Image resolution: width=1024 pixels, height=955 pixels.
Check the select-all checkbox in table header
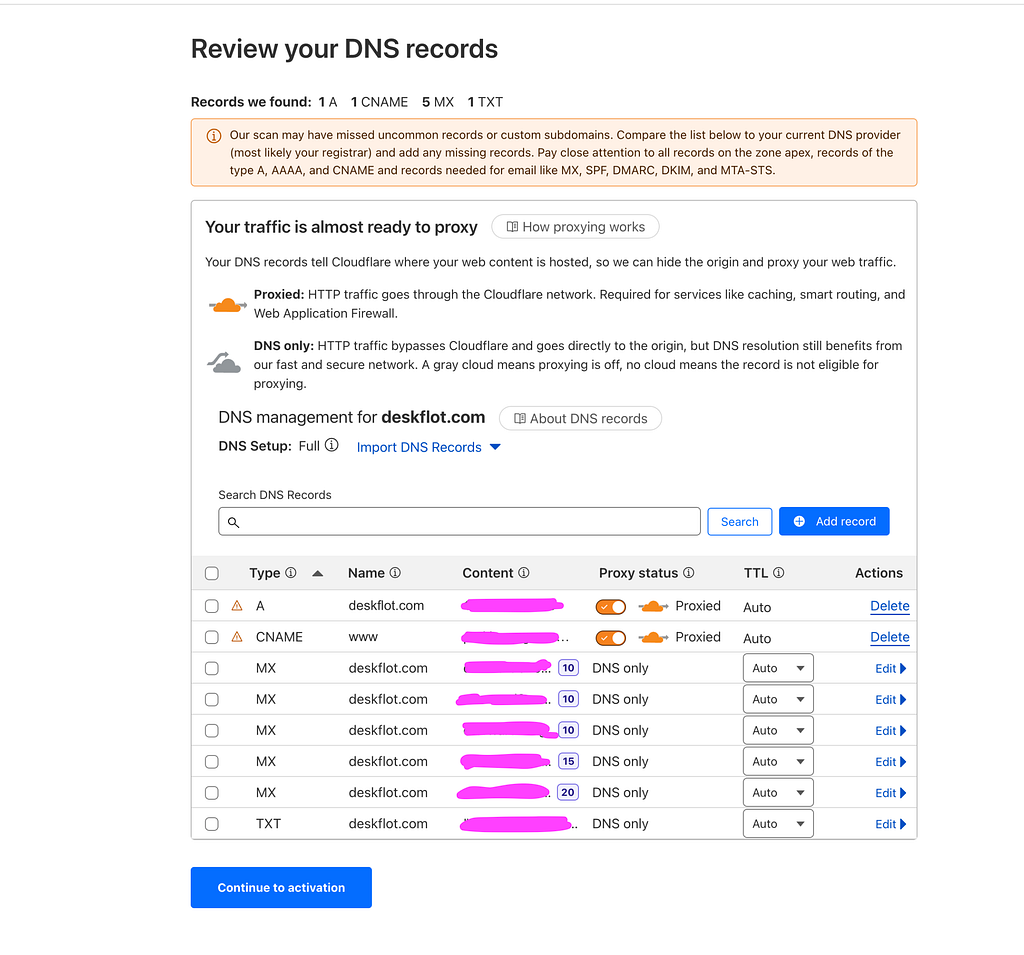(x=212, y=574)
